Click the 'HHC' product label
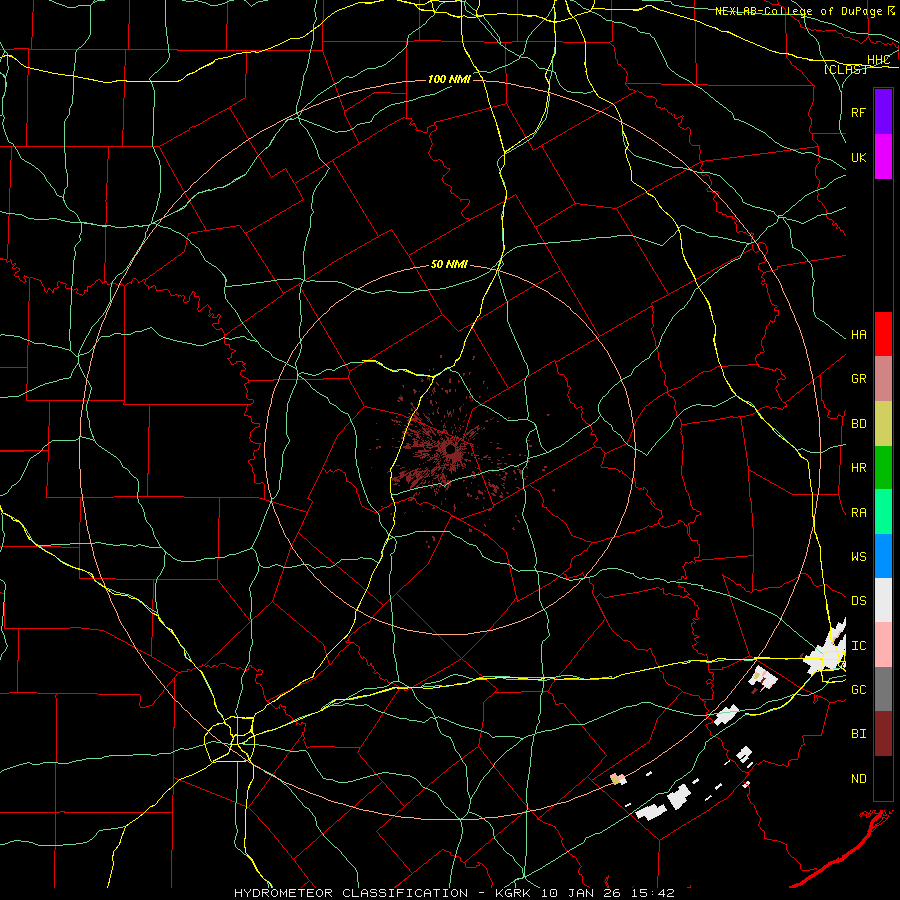 coord(878,60)
